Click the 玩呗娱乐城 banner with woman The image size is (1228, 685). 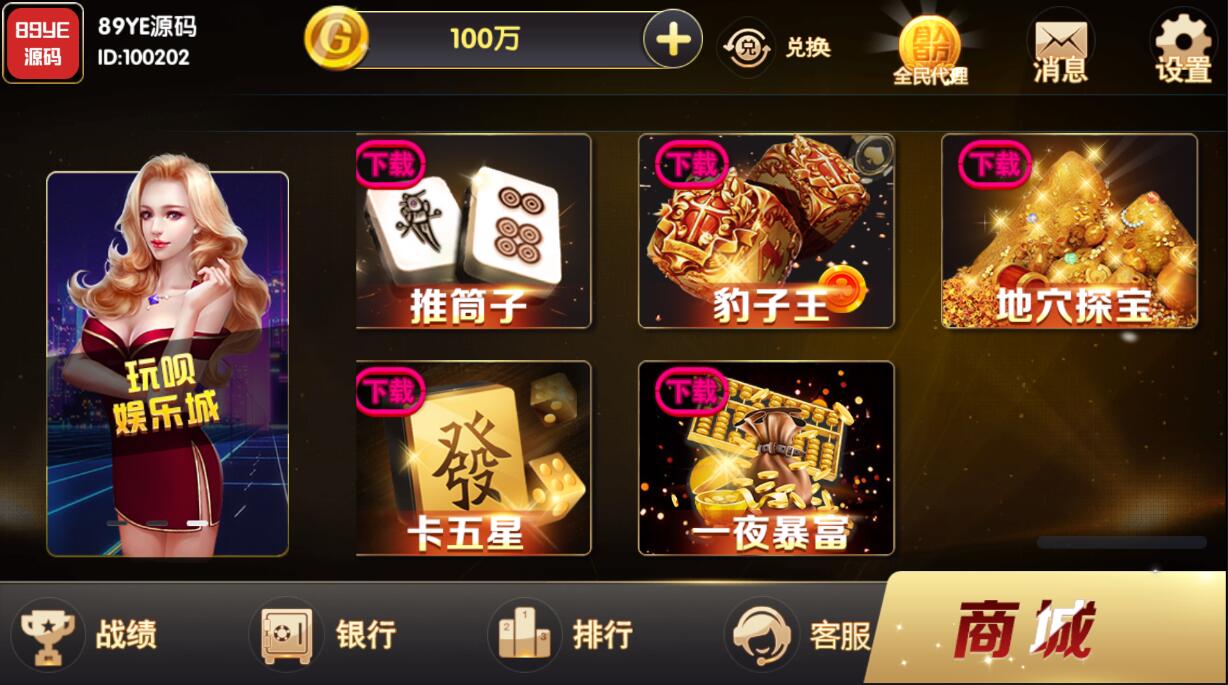167,364
